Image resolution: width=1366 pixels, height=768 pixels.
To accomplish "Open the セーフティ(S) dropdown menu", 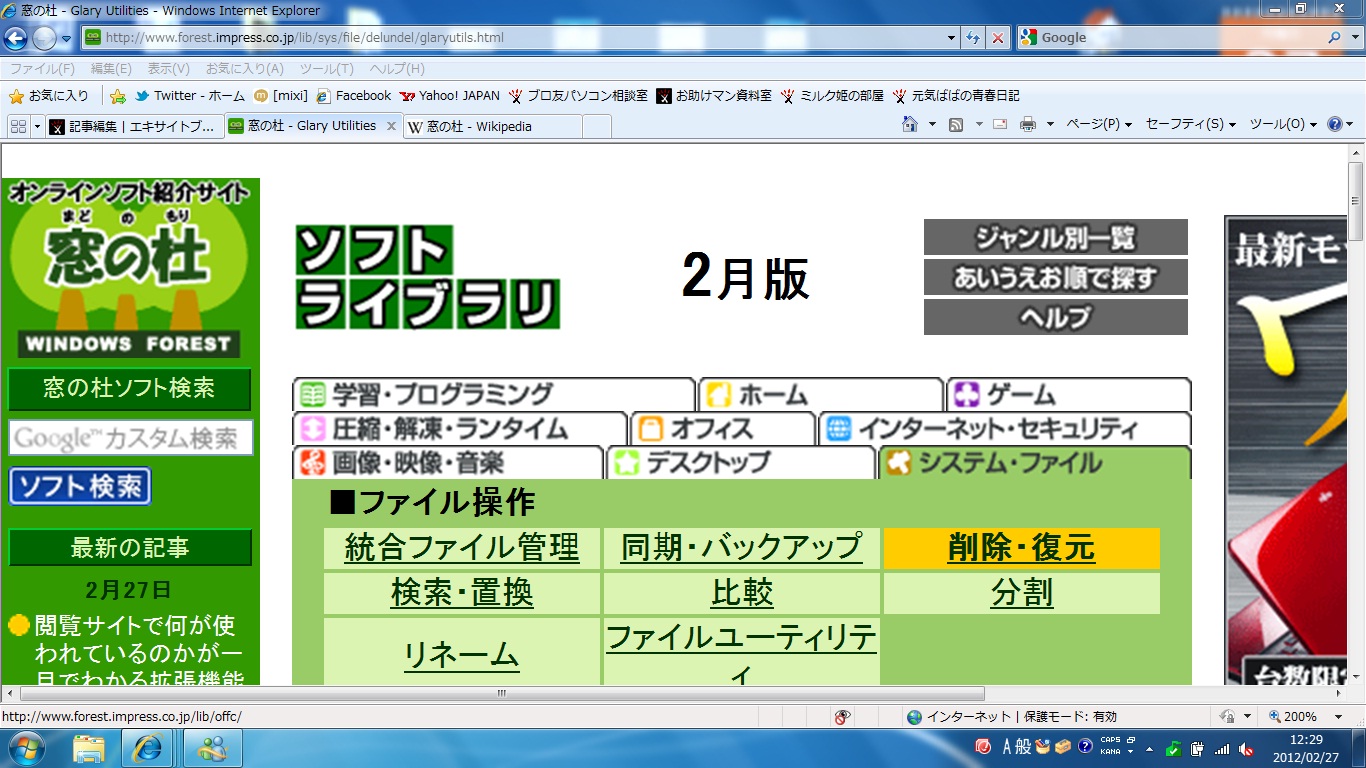I will pos(1191,125).
